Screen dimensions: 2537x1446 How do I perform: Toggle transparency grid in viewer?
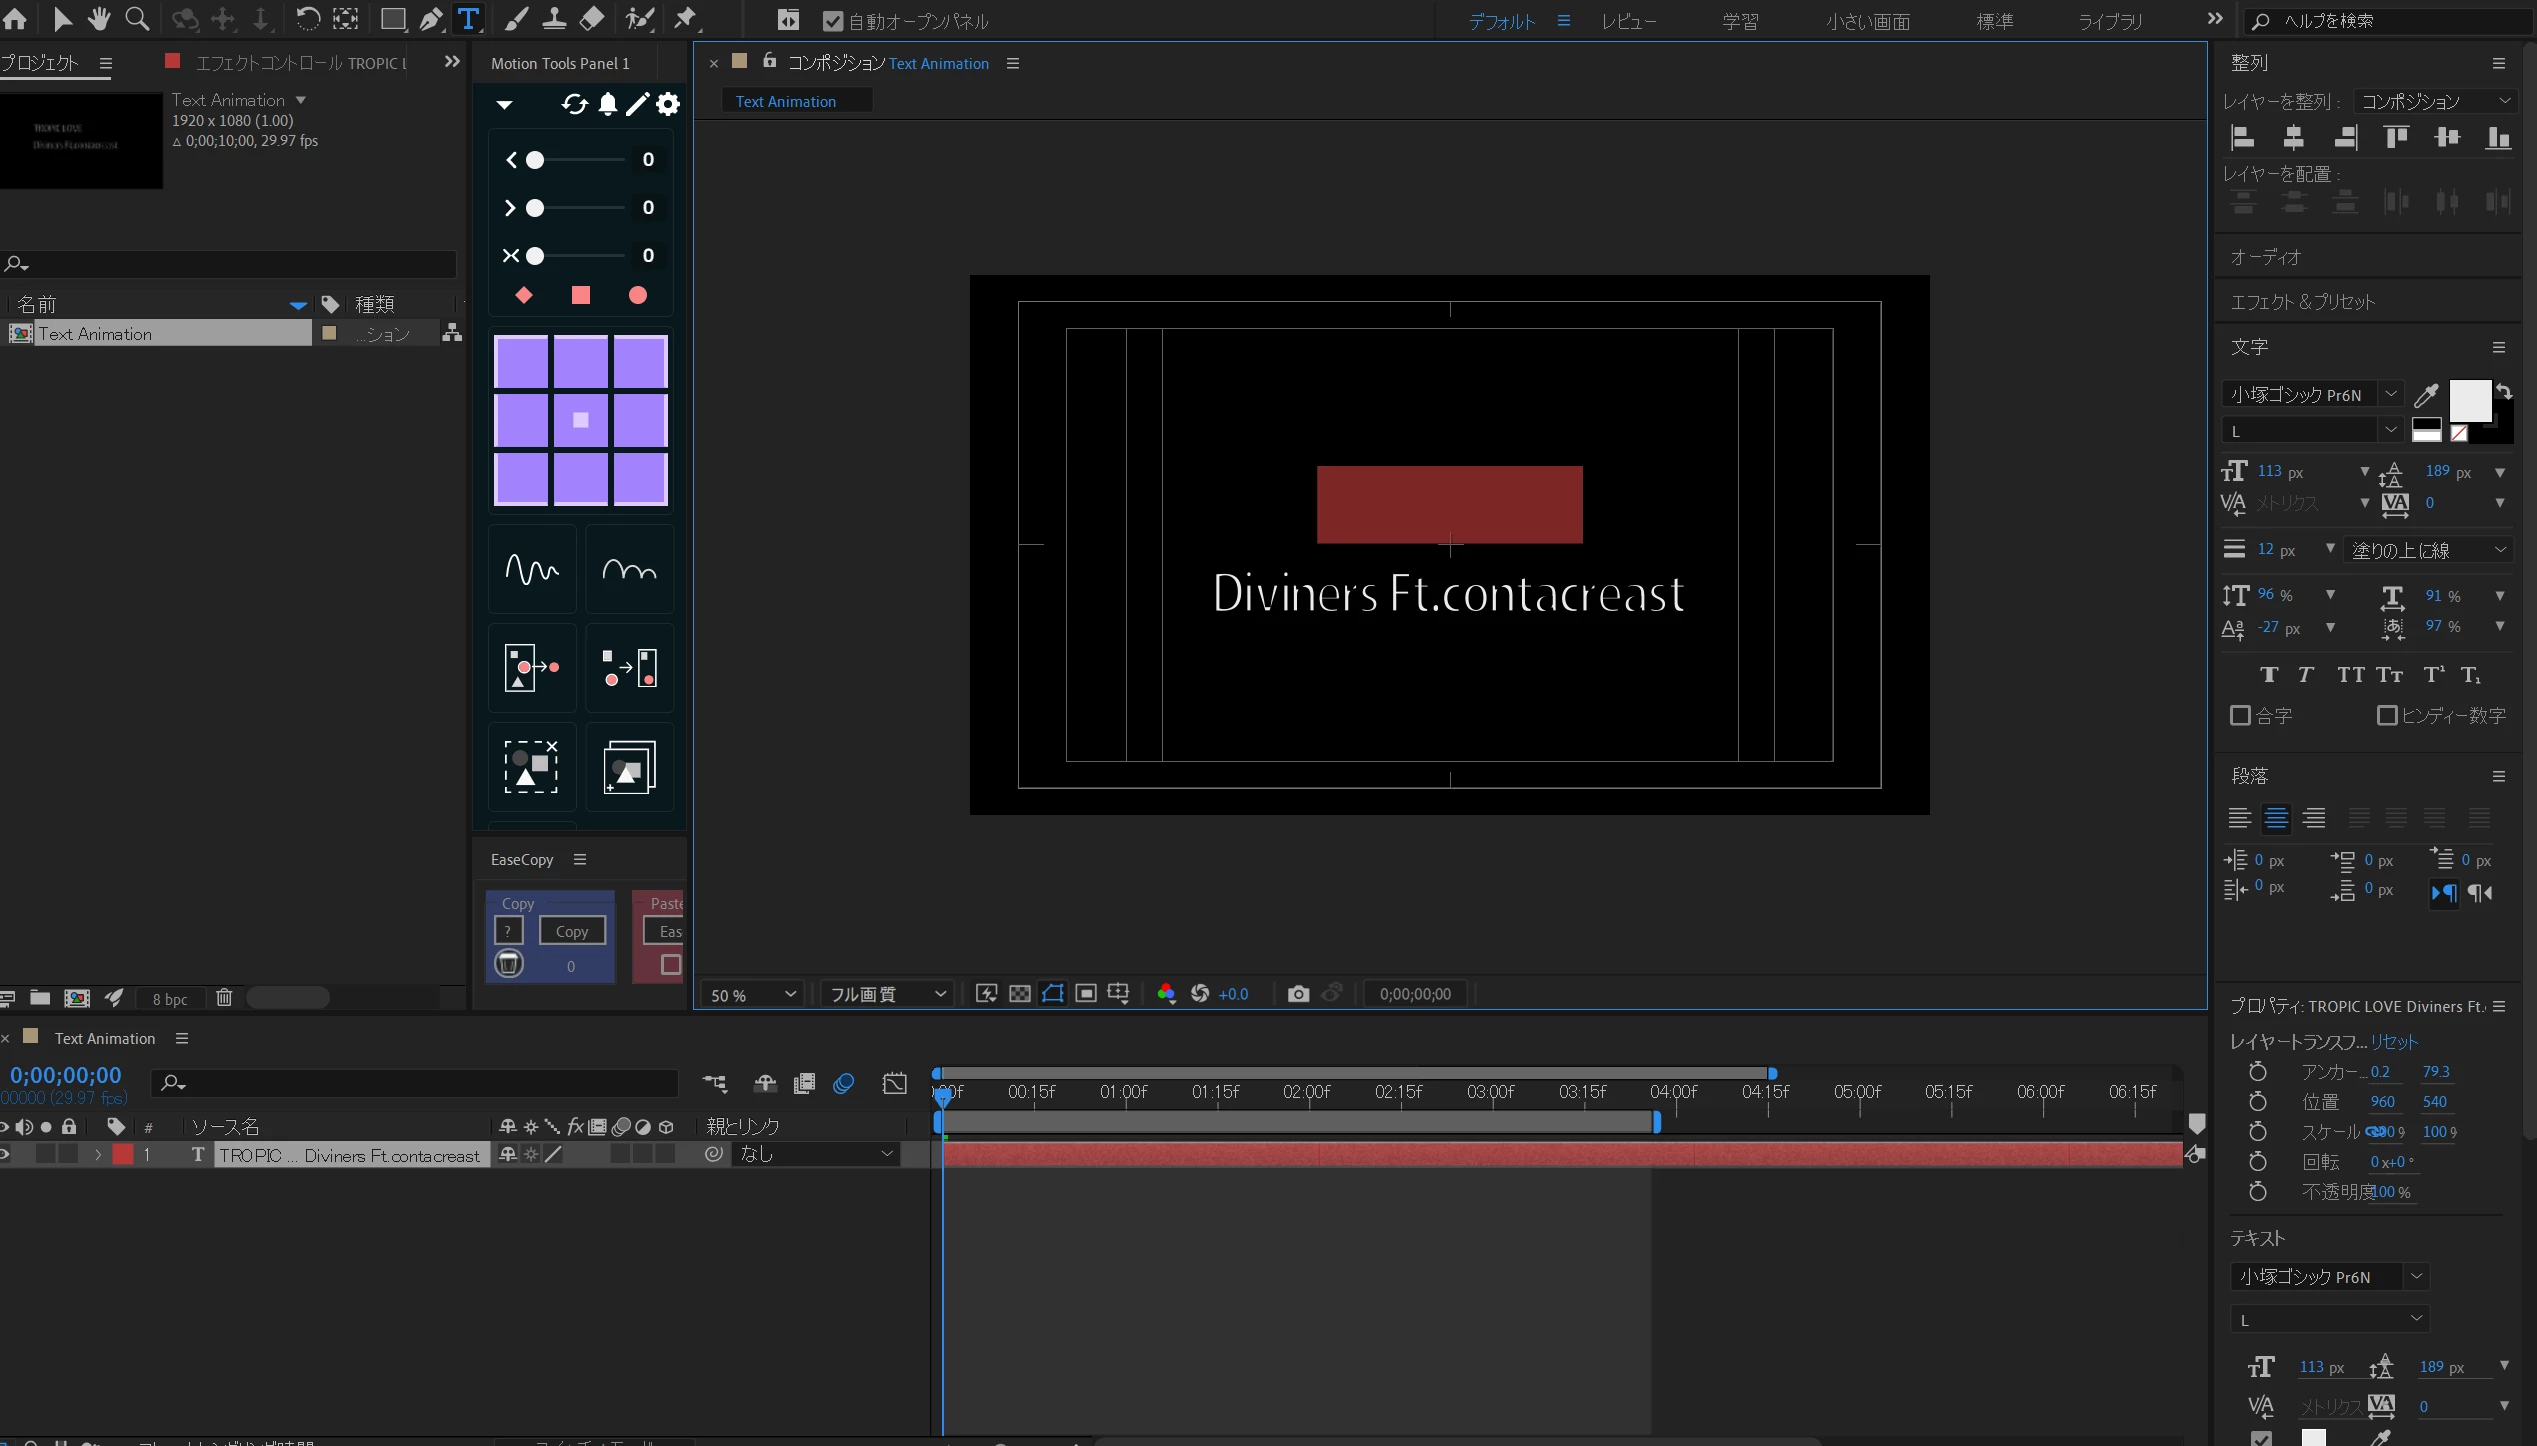1020,993
